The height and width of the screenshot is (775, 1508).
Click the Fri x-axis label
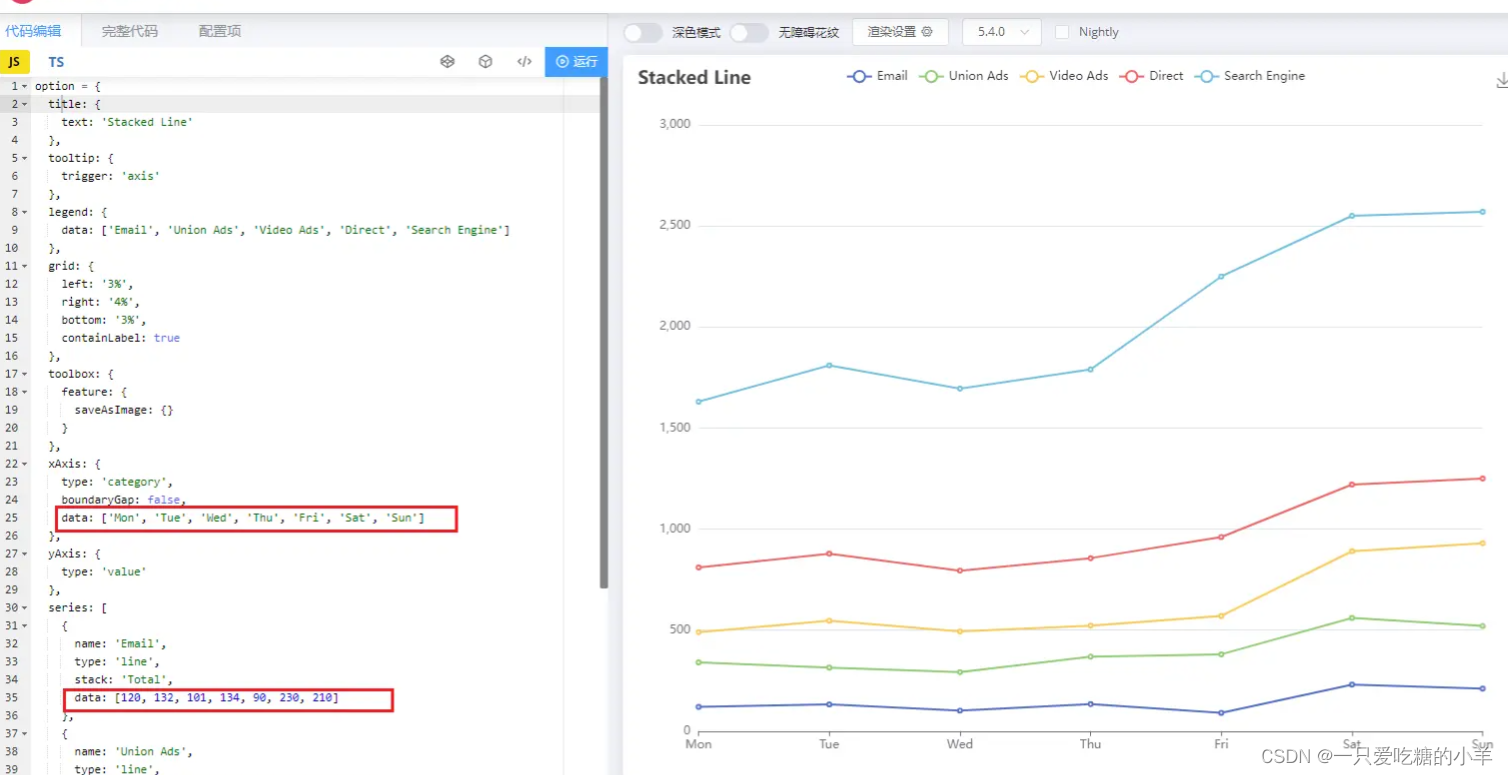pos(1221,744)
